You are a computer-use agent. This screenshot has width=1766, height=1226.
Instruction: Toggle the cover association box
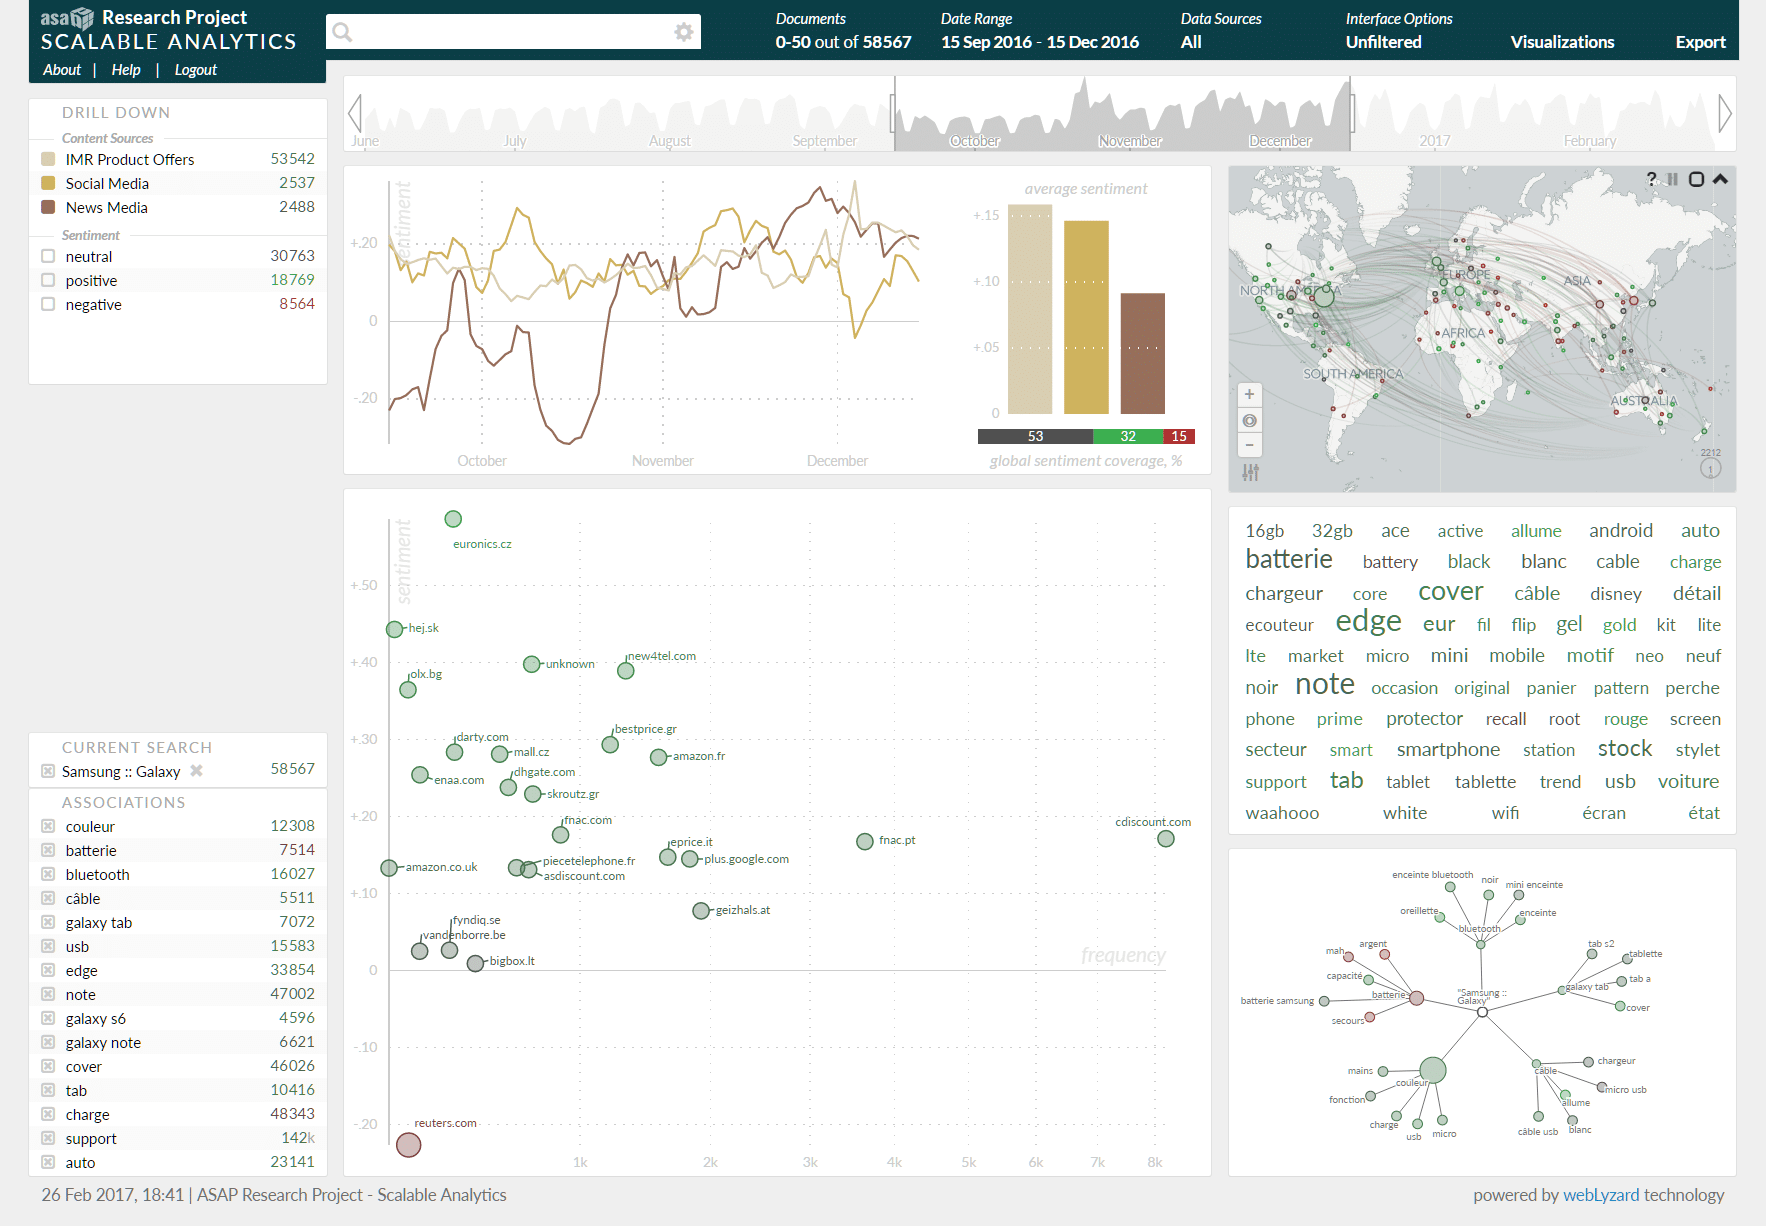click(x=48, y=1066)
